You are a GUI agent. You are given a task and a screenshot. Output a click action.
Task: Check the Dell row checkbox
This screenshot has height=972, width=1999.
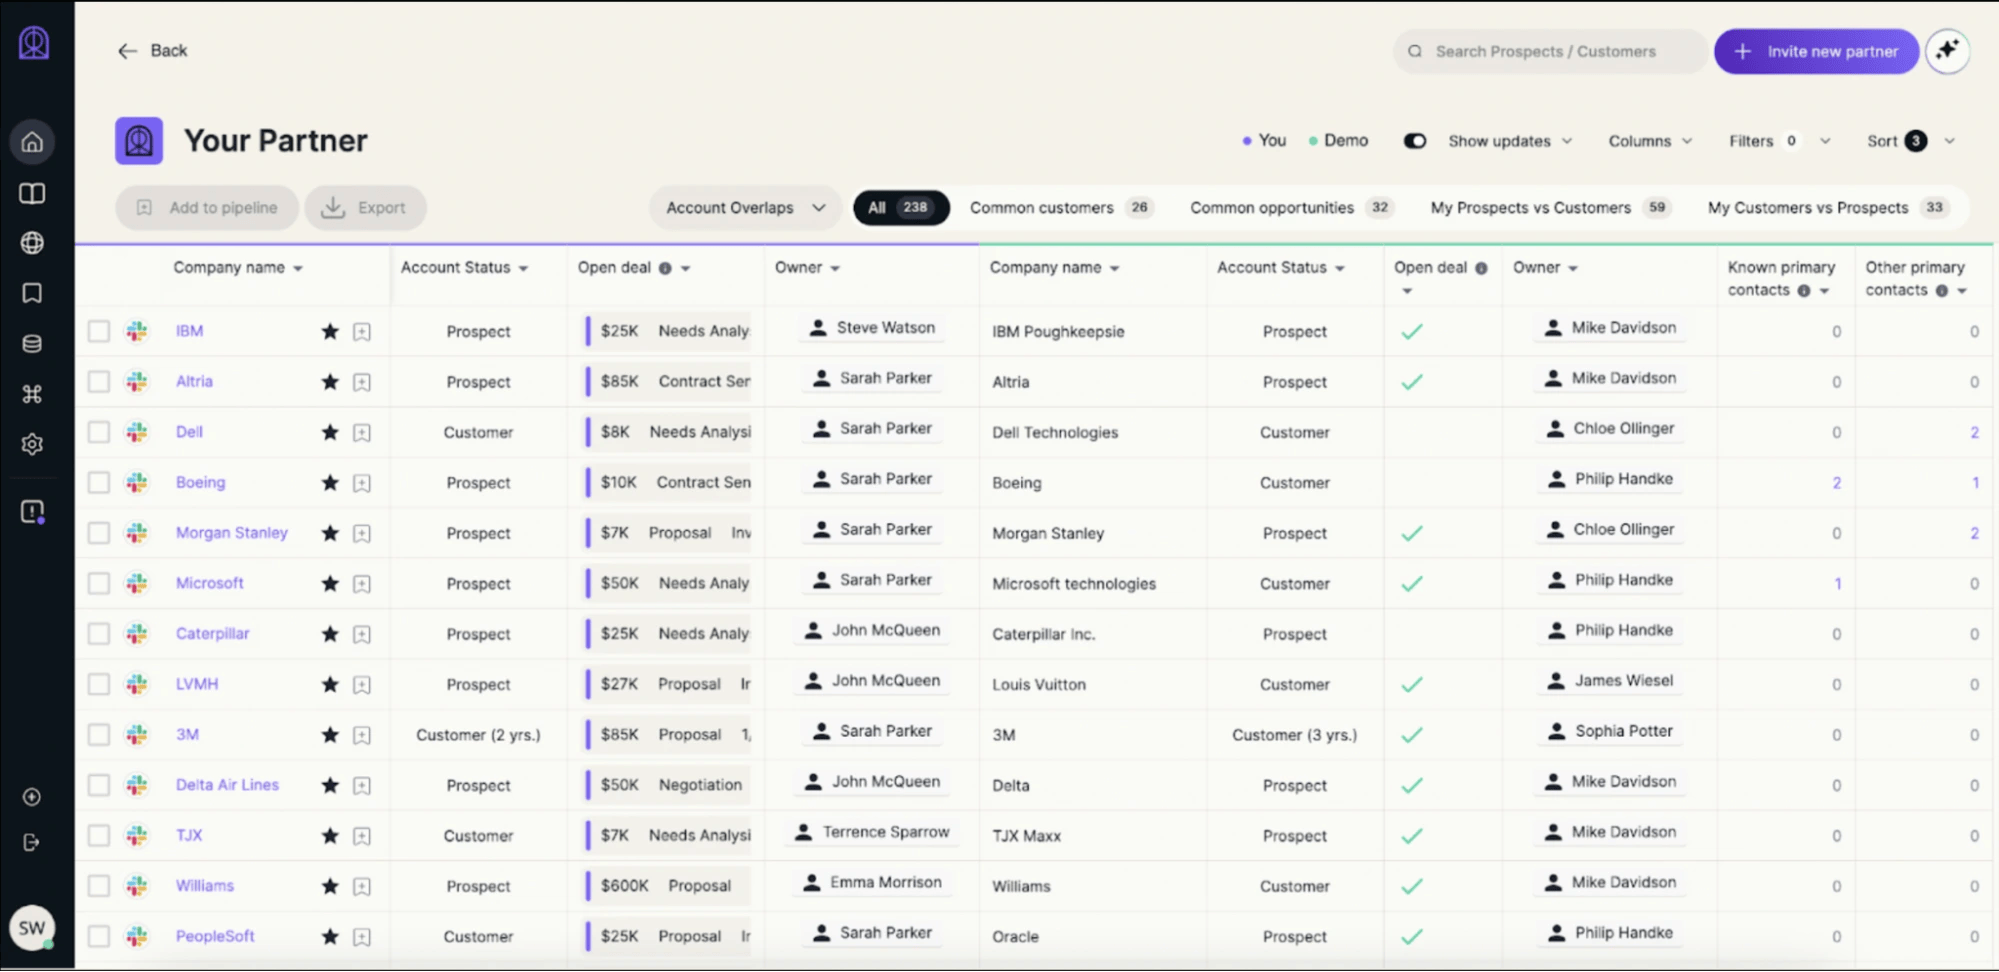point(98,432)
